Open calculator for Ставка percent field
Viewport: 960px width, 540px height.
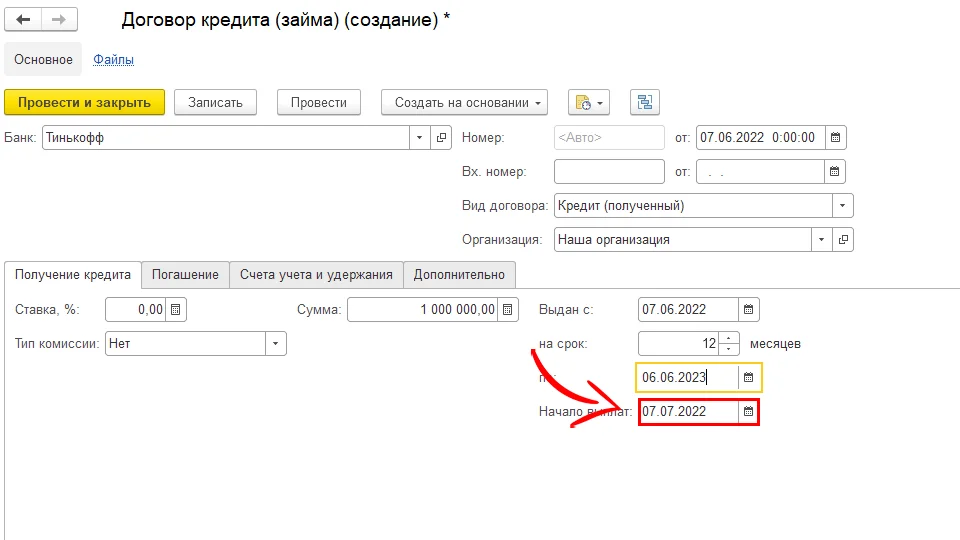176,310
